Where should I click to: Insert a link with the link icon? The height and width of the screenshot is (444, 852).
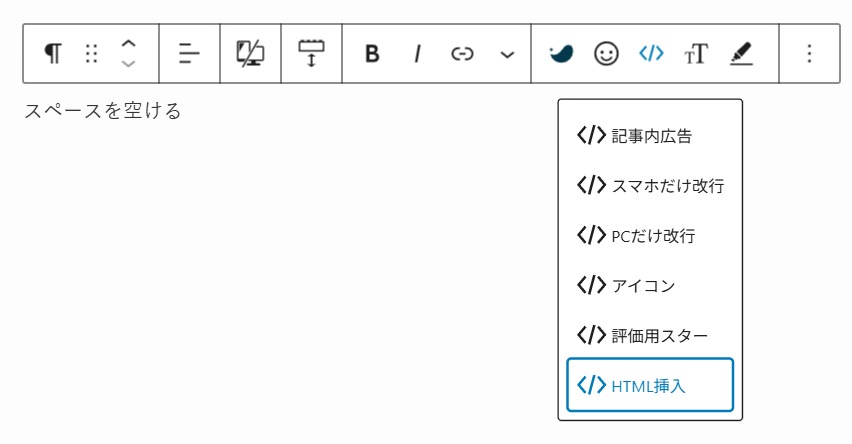pyautogui.click(x=462, y=54)
